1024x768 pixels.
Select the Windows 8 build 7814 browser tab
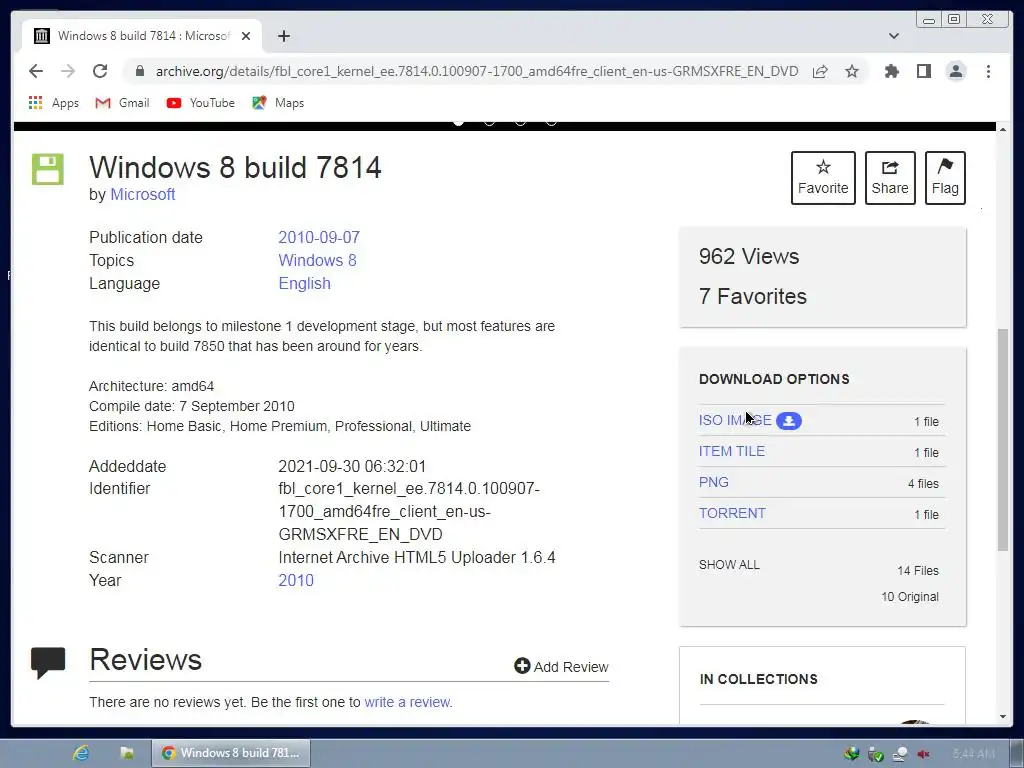[x=142, y=36]
